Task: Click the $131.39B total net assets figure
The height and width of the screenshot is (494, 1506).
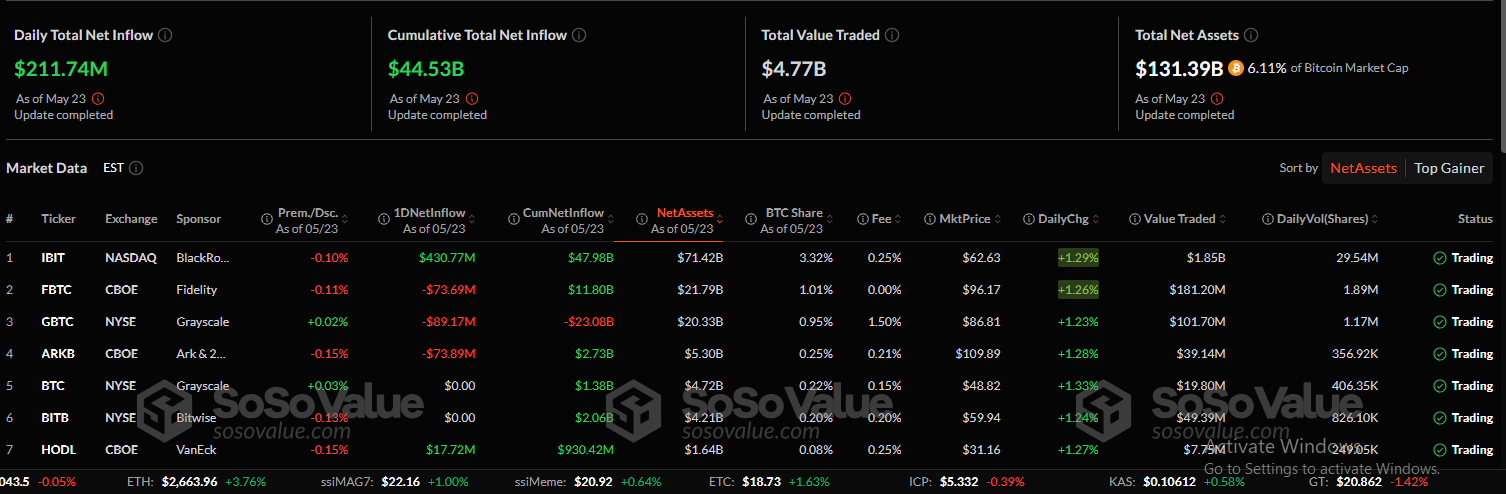Action: pyautogui.click(x=1179, y=69)
